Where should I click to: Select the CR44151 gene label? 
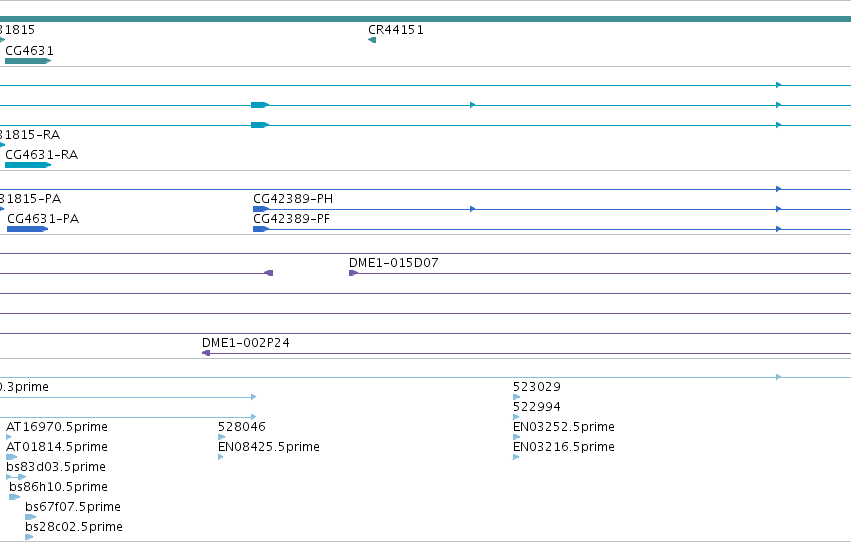pos(396,30)
